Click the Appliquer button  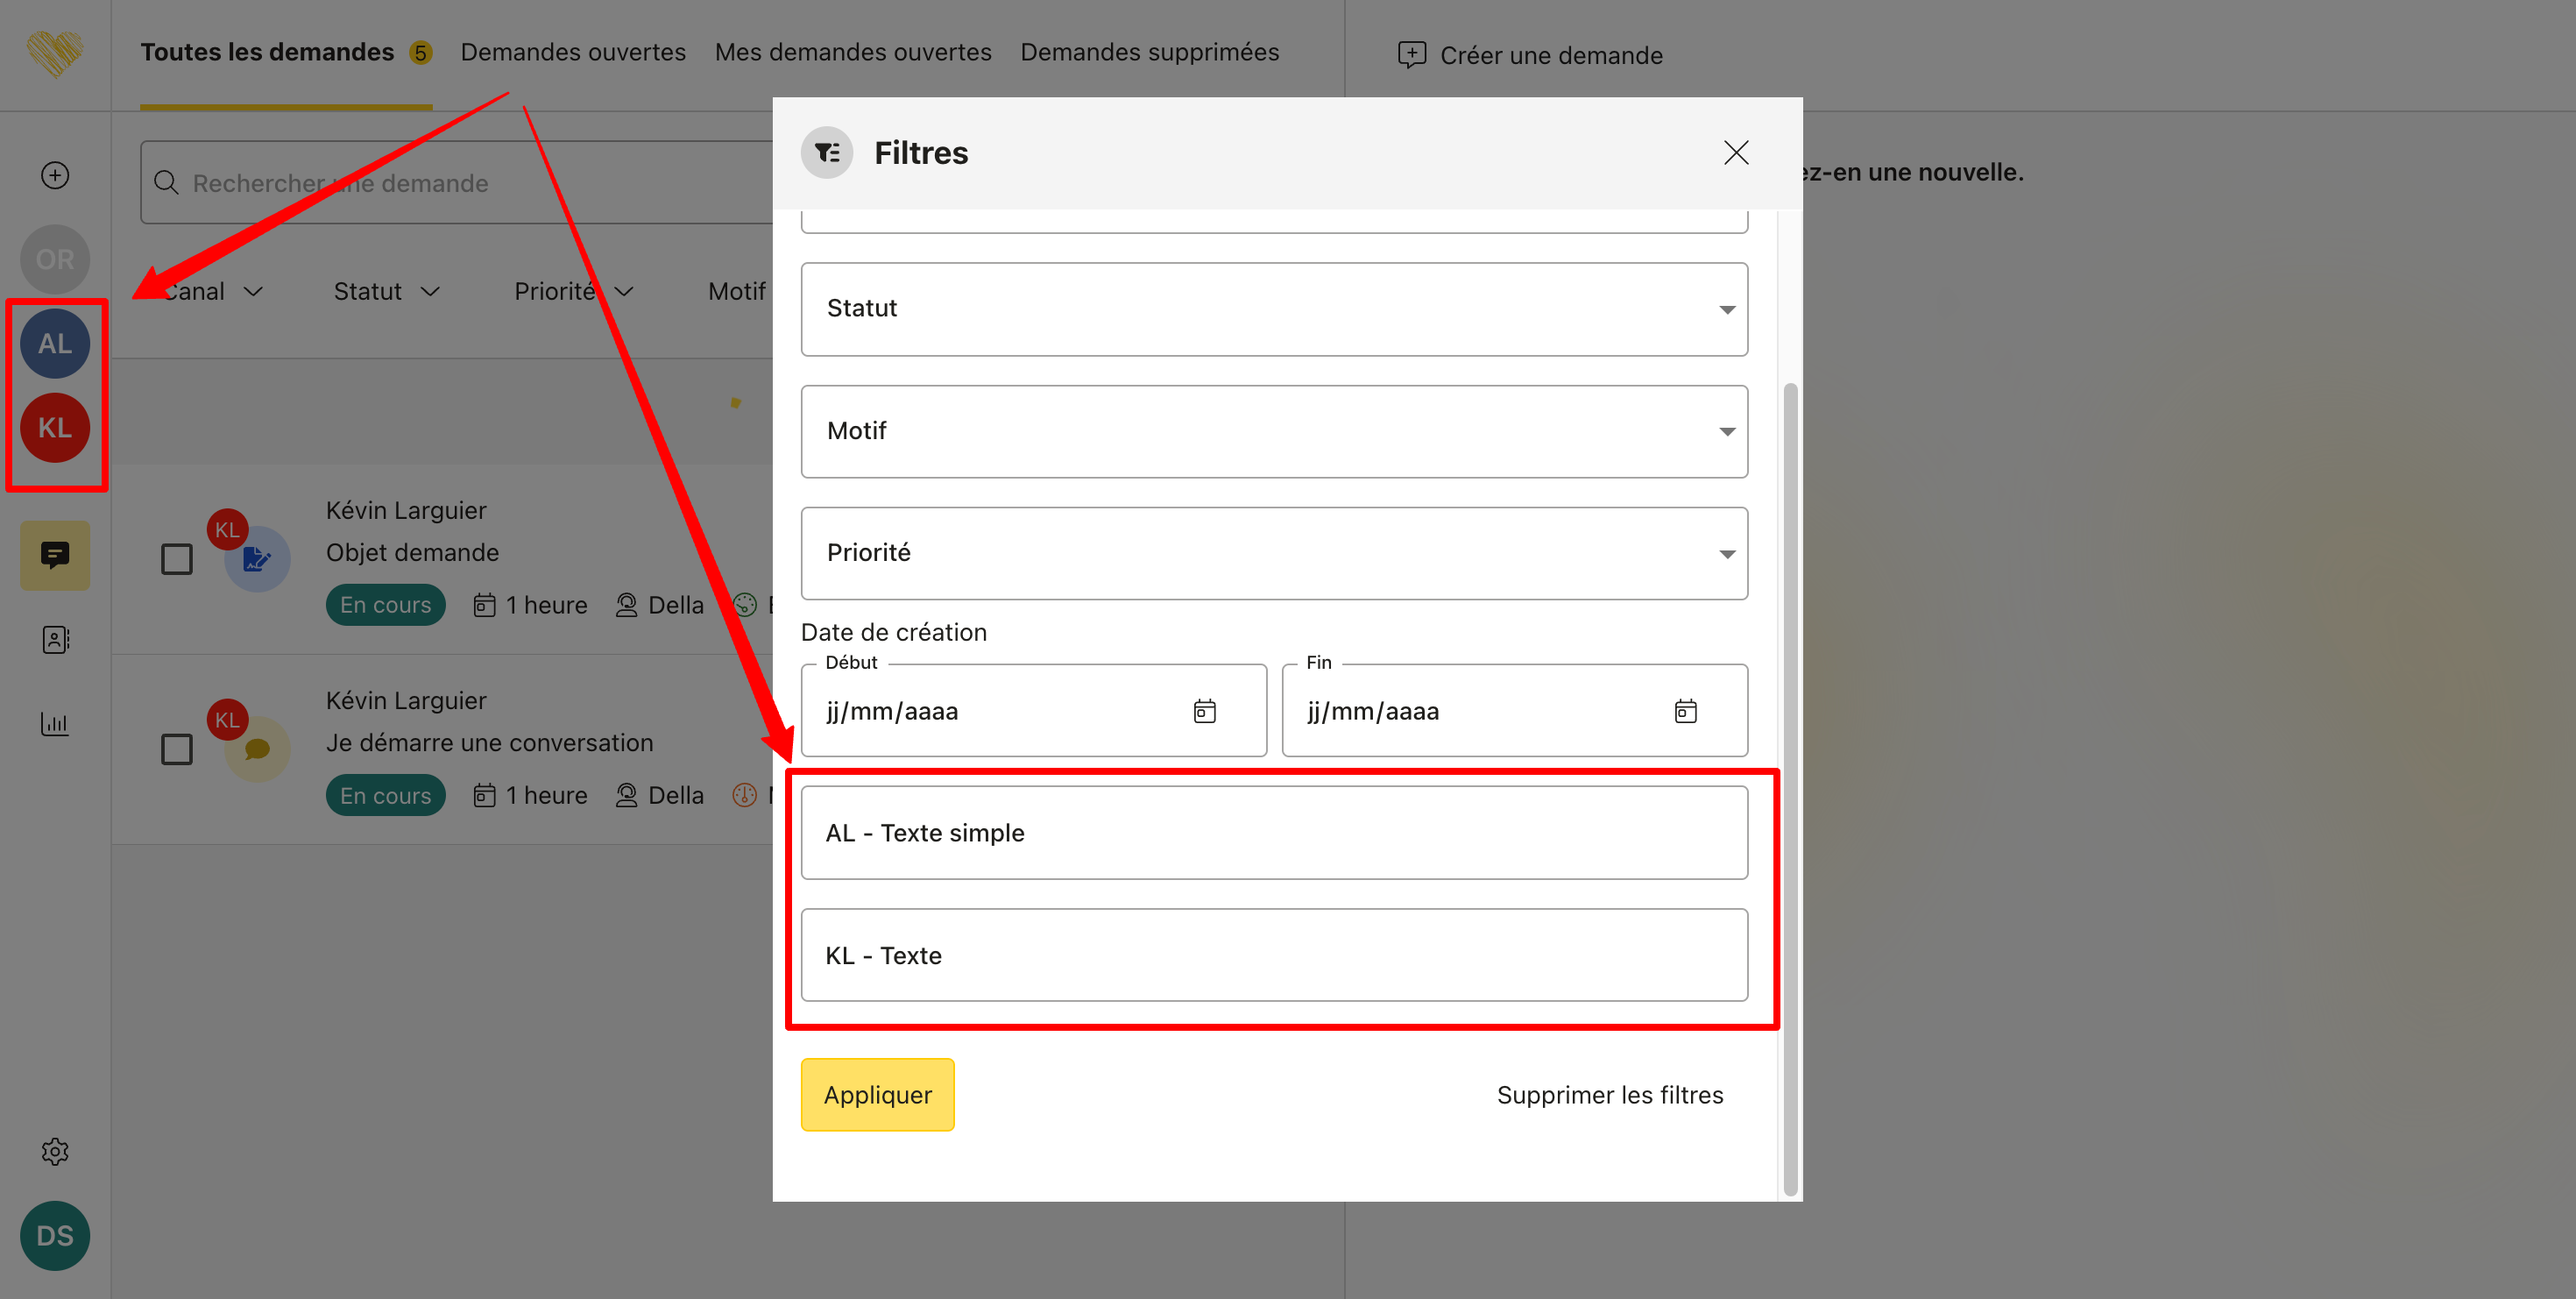pyautogui.click(x=877, y=1095)
